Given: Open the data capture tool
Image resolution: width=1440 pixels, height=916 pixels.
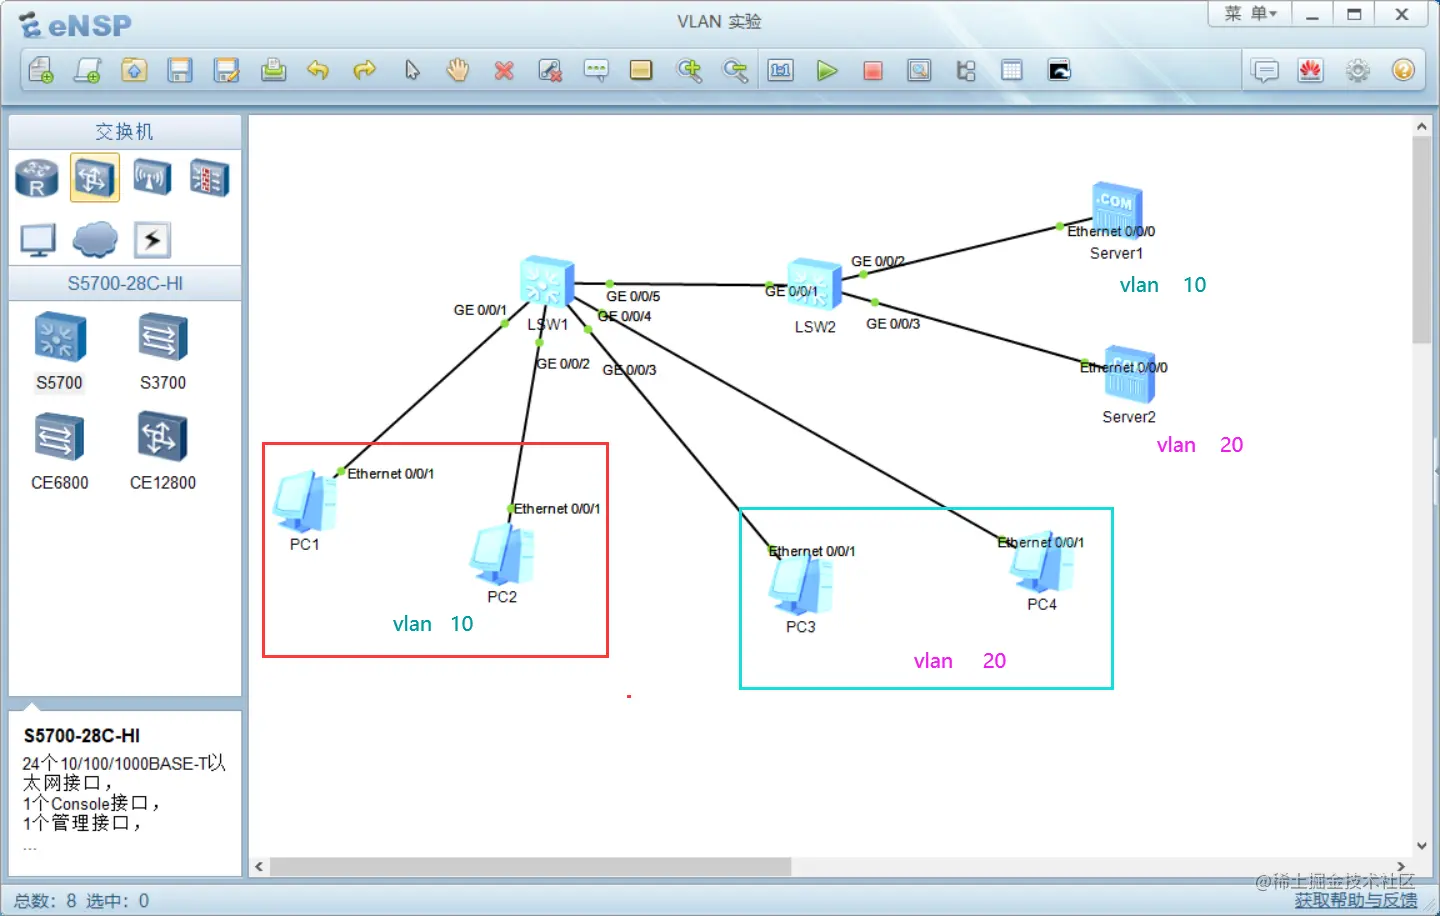Looking at the screenshot, I should 919,70.
